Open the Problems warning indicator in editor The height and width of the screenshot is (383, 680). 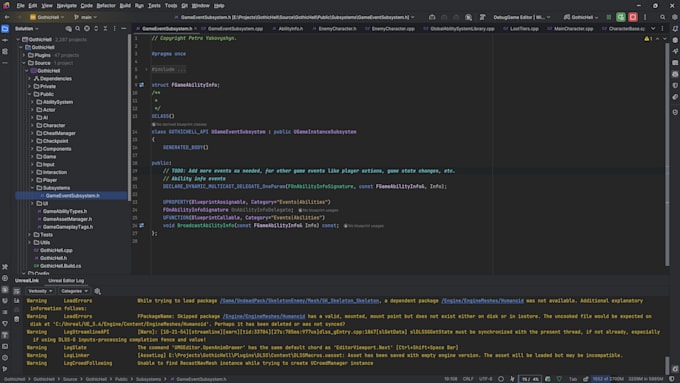(x=648, y=39)
